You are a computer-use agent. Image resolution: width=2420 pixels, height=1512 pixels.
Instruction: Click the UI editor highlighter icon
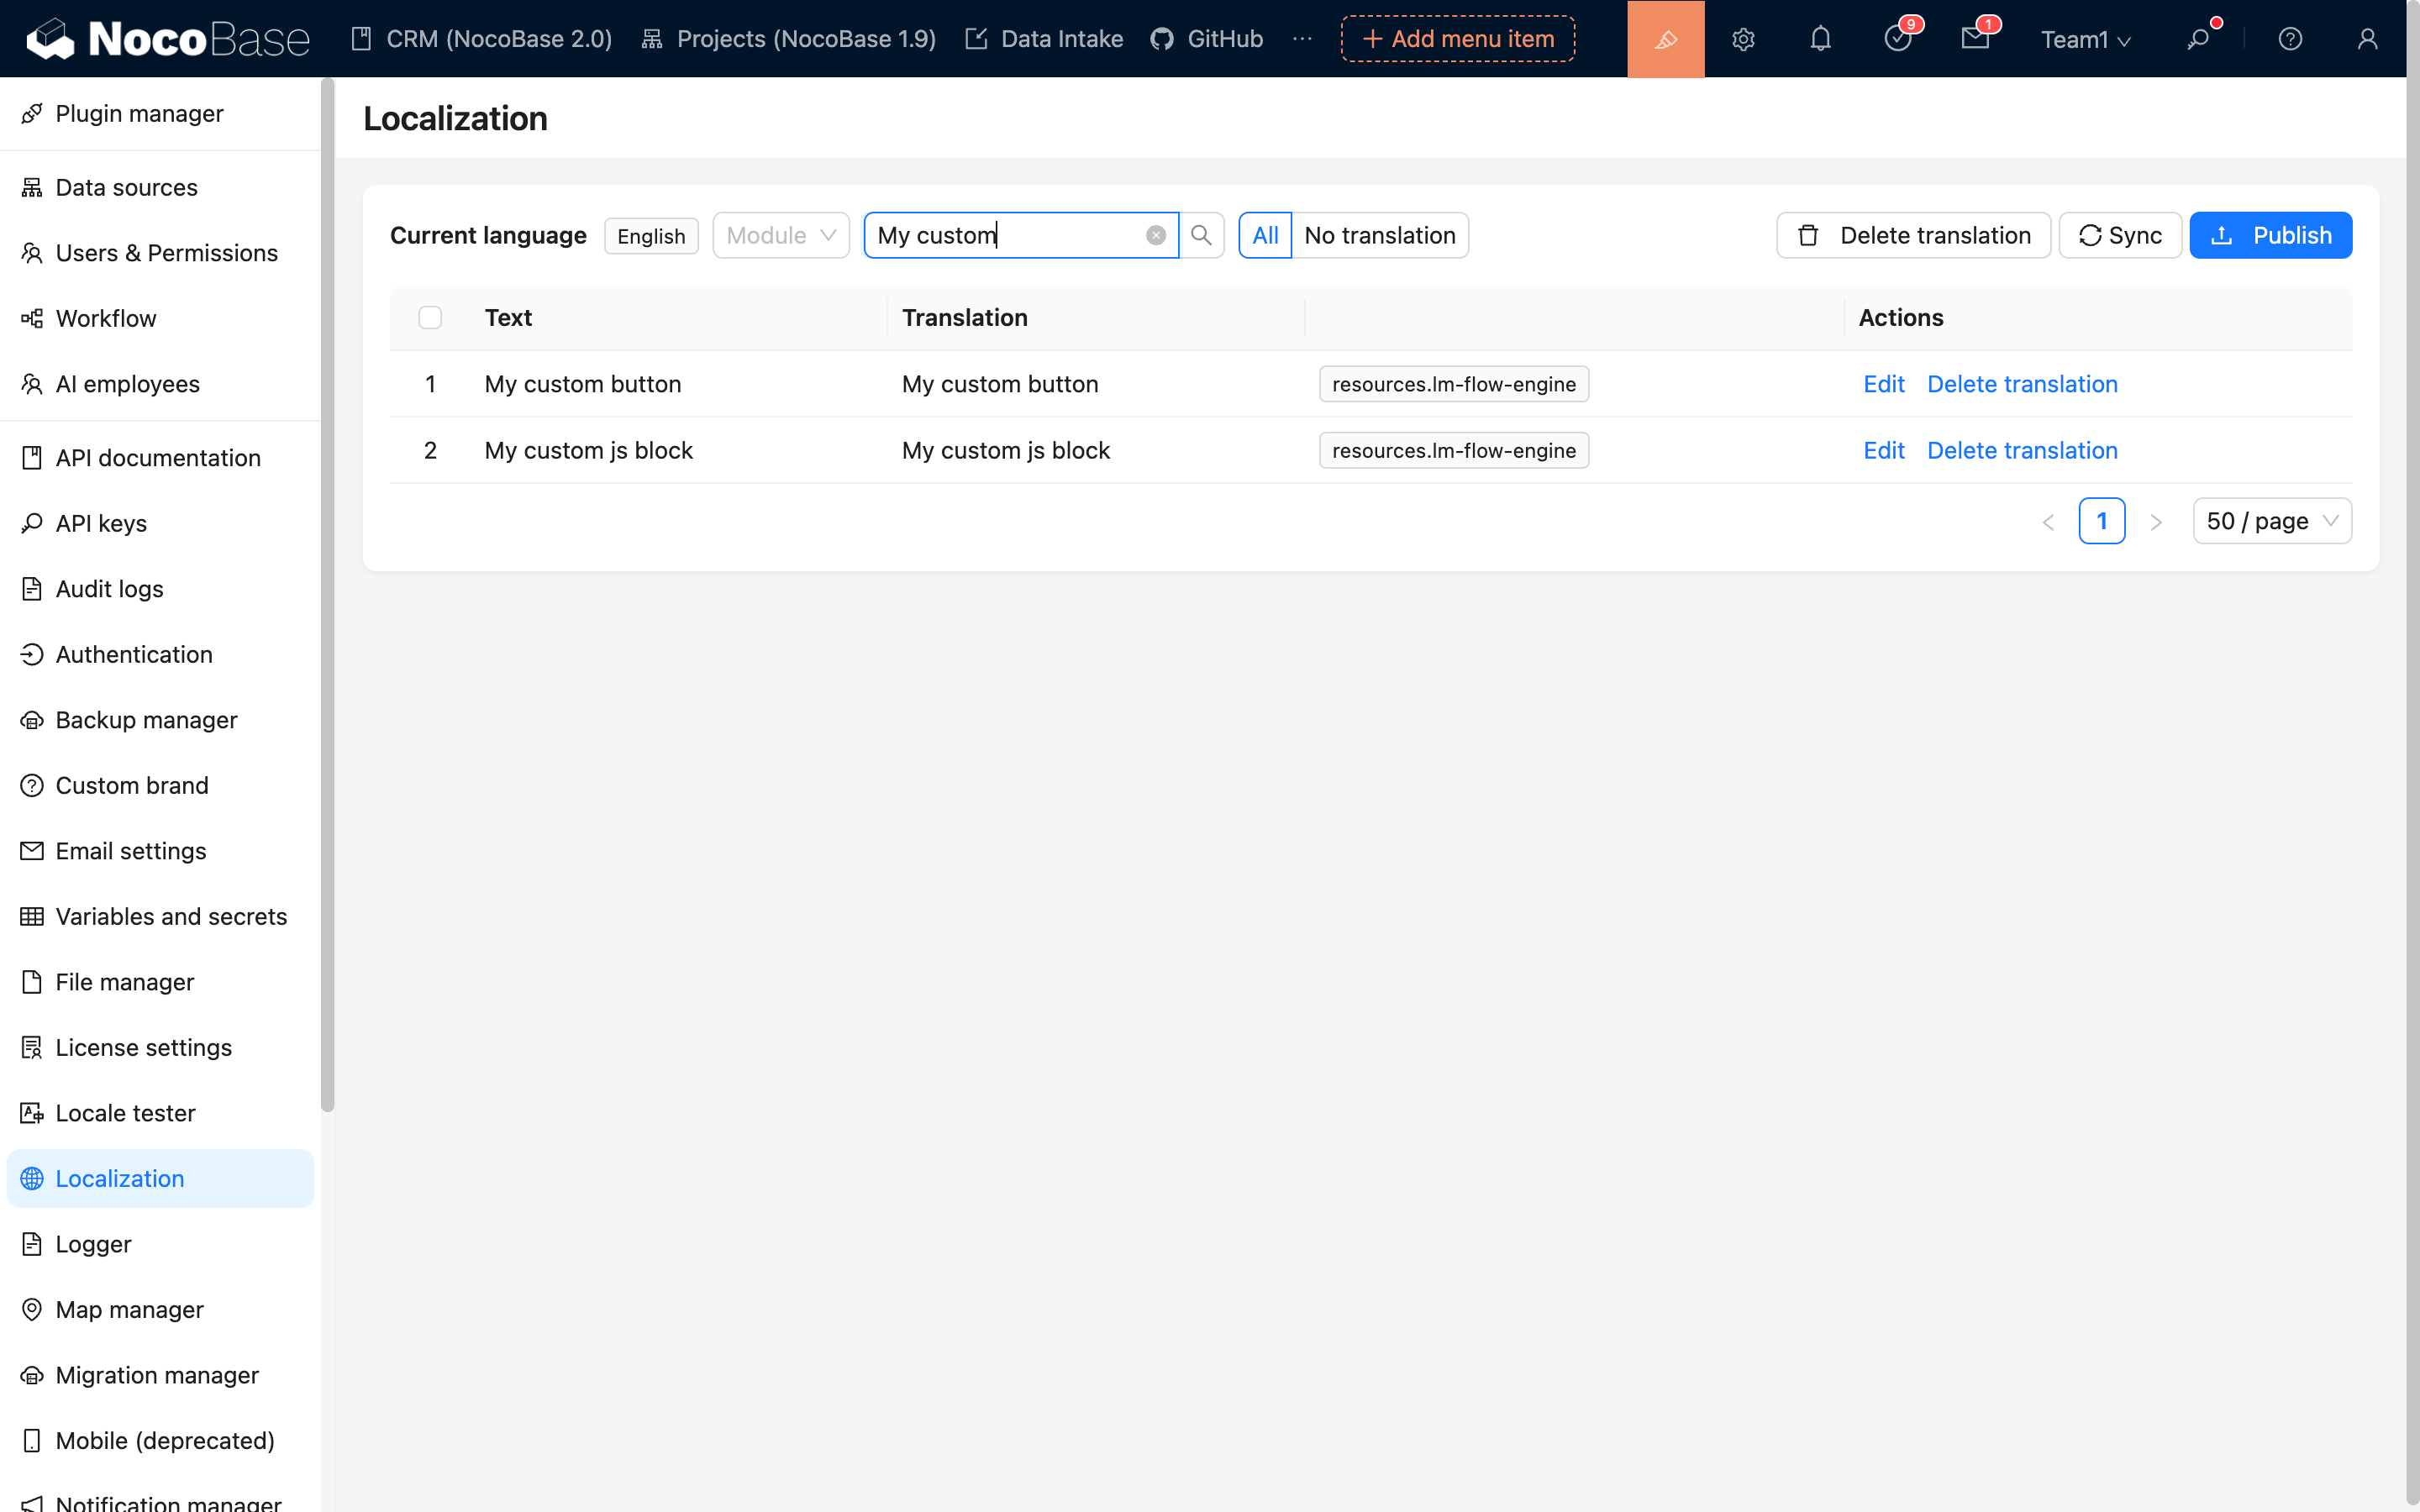pos(1665,39)
